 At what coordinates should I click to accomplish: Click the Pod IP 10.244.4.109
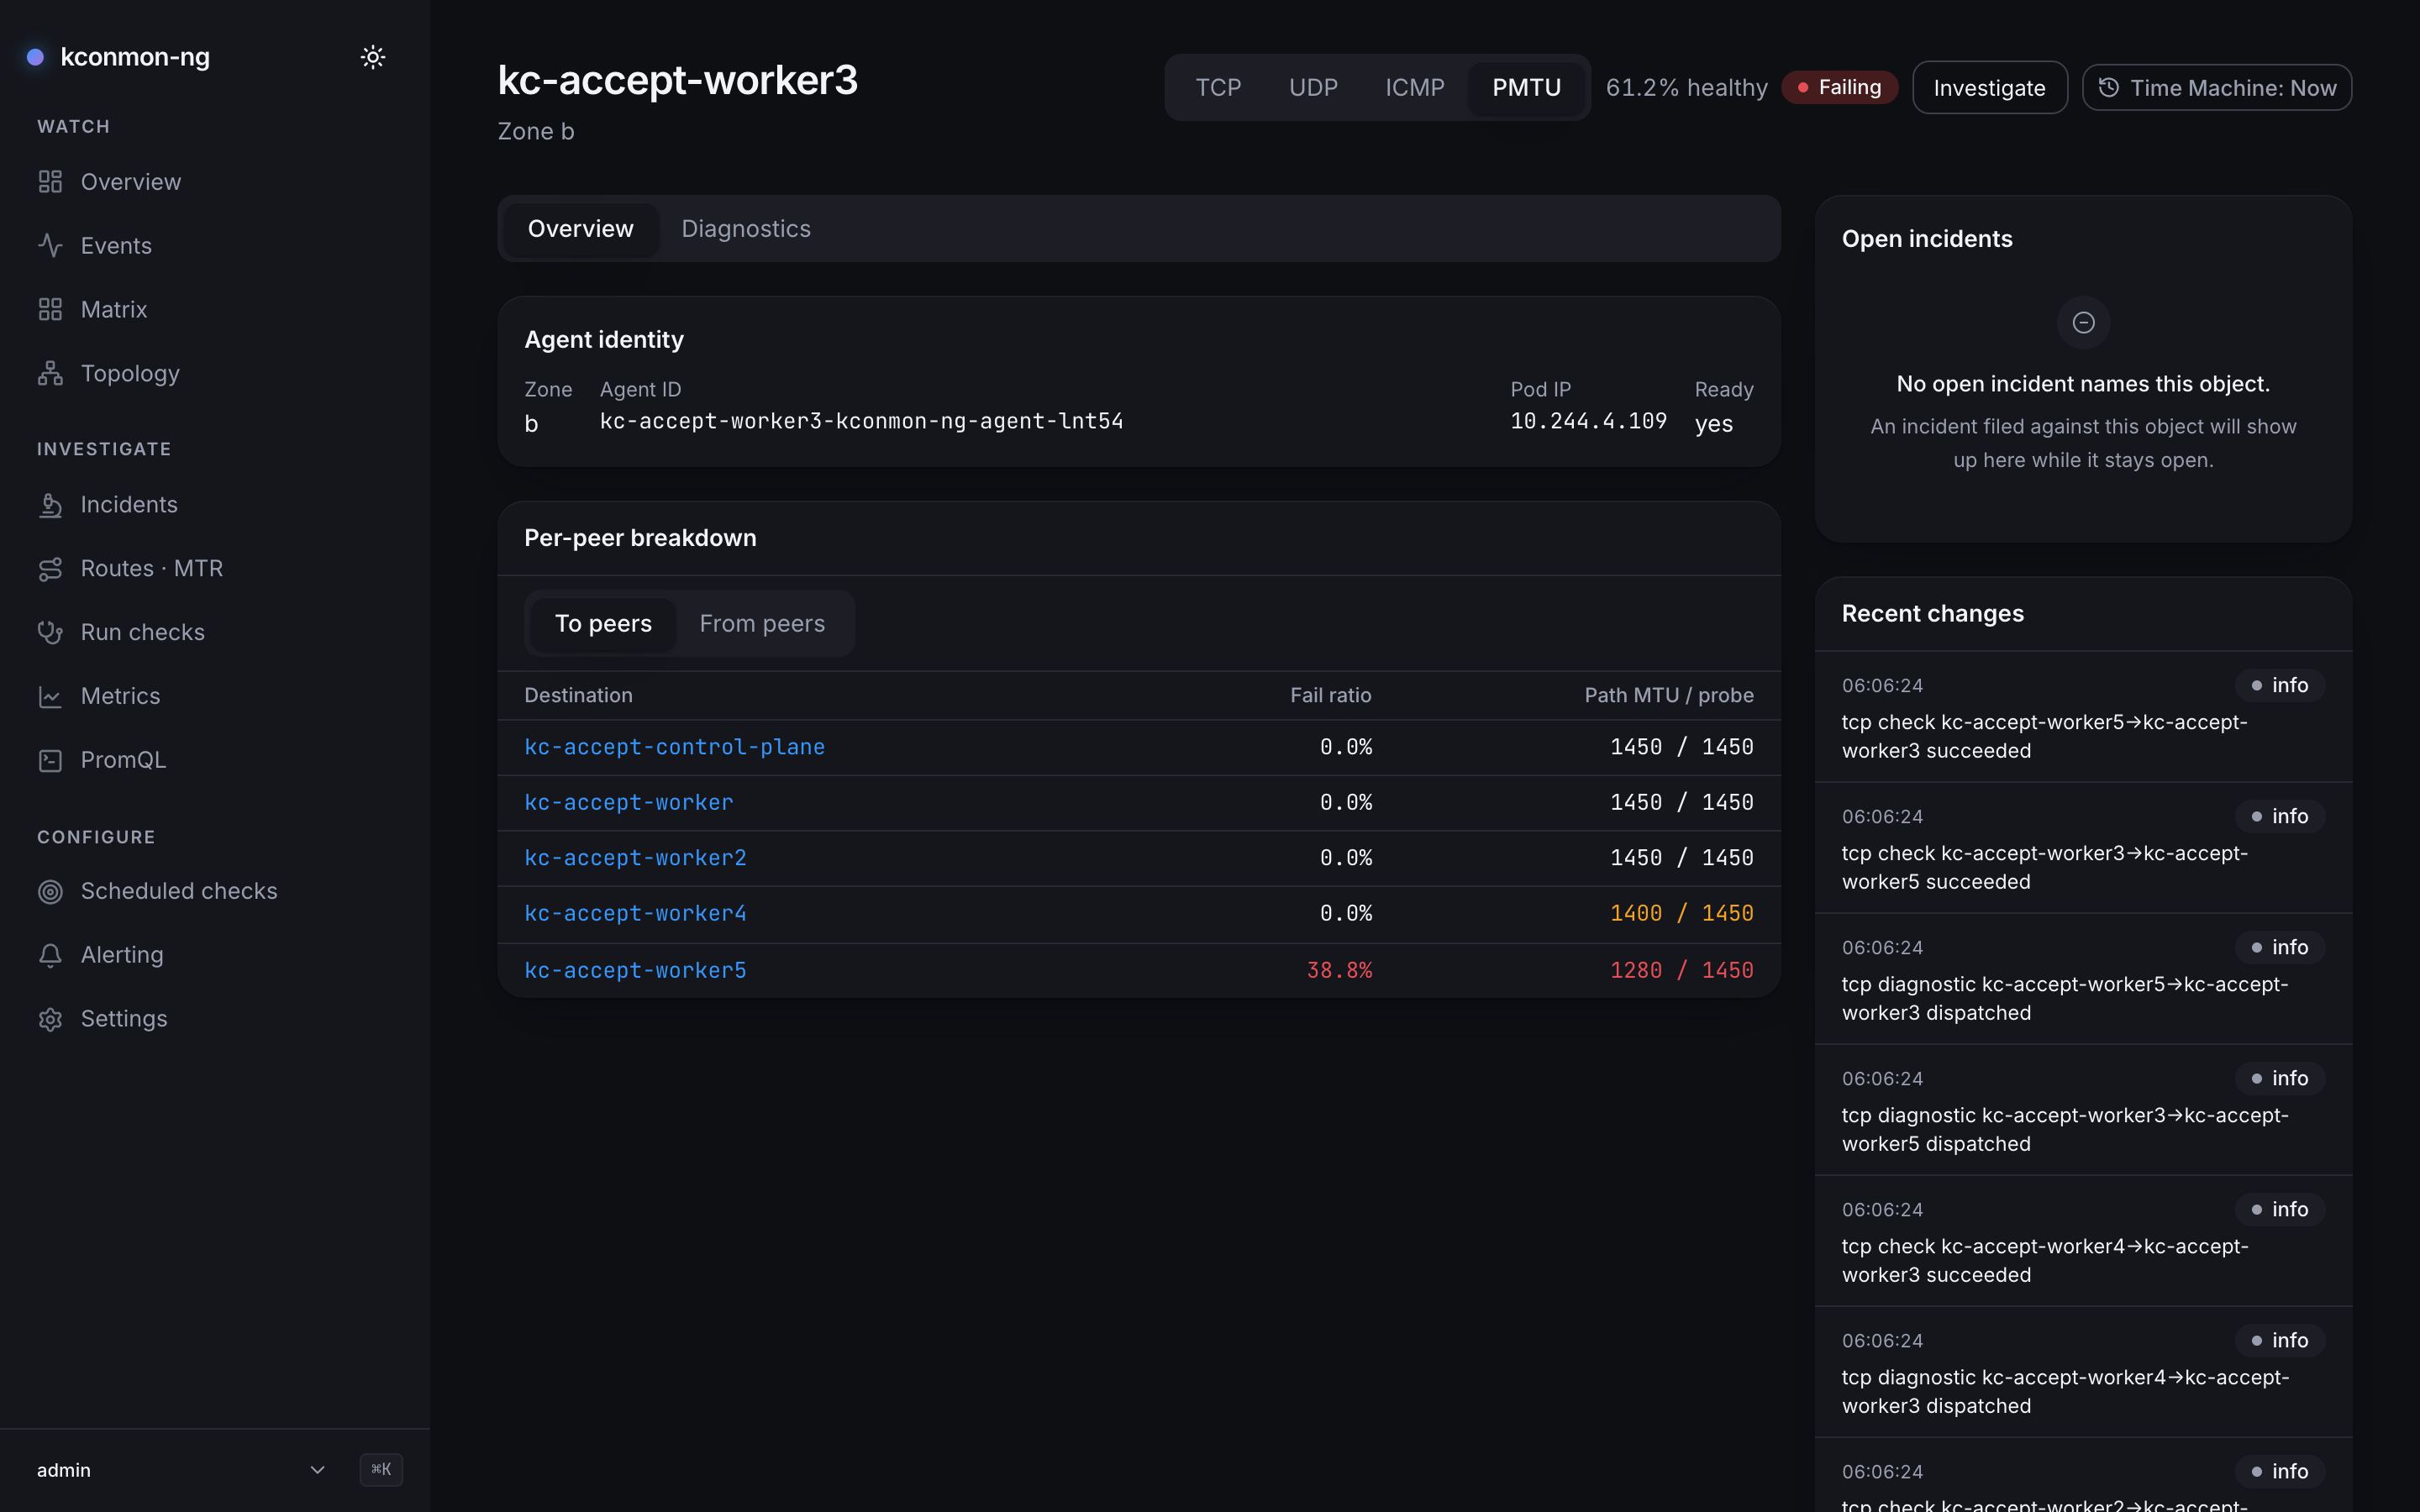coord(1588,422)
